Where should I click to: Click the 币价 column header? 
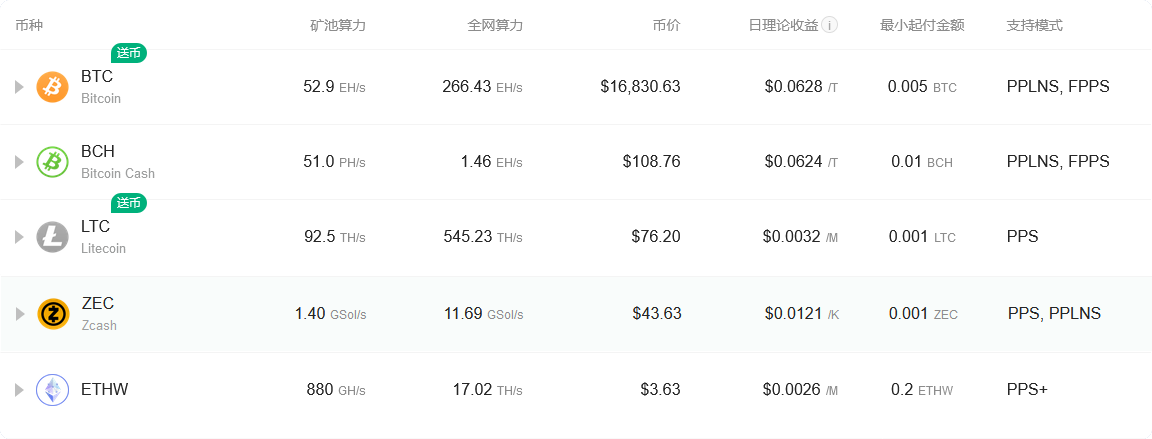[666, 26]
